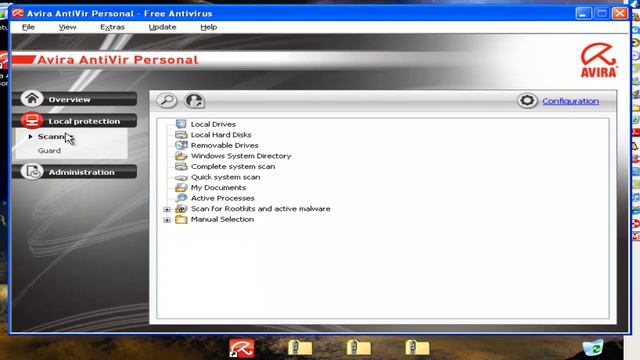Start scan with the magnifier icon
This screenshot has width=640, height=360.
167,100
